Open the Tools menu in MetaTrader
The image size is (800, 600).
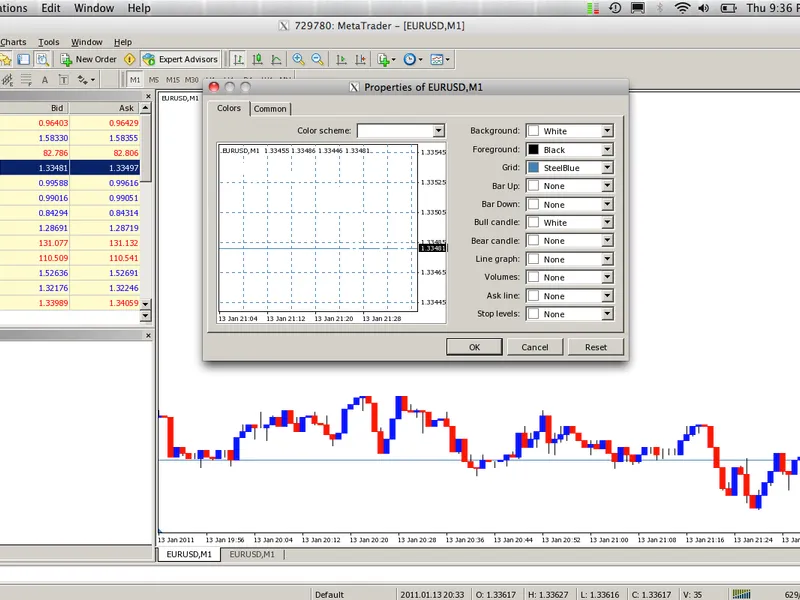click(48, 42)
